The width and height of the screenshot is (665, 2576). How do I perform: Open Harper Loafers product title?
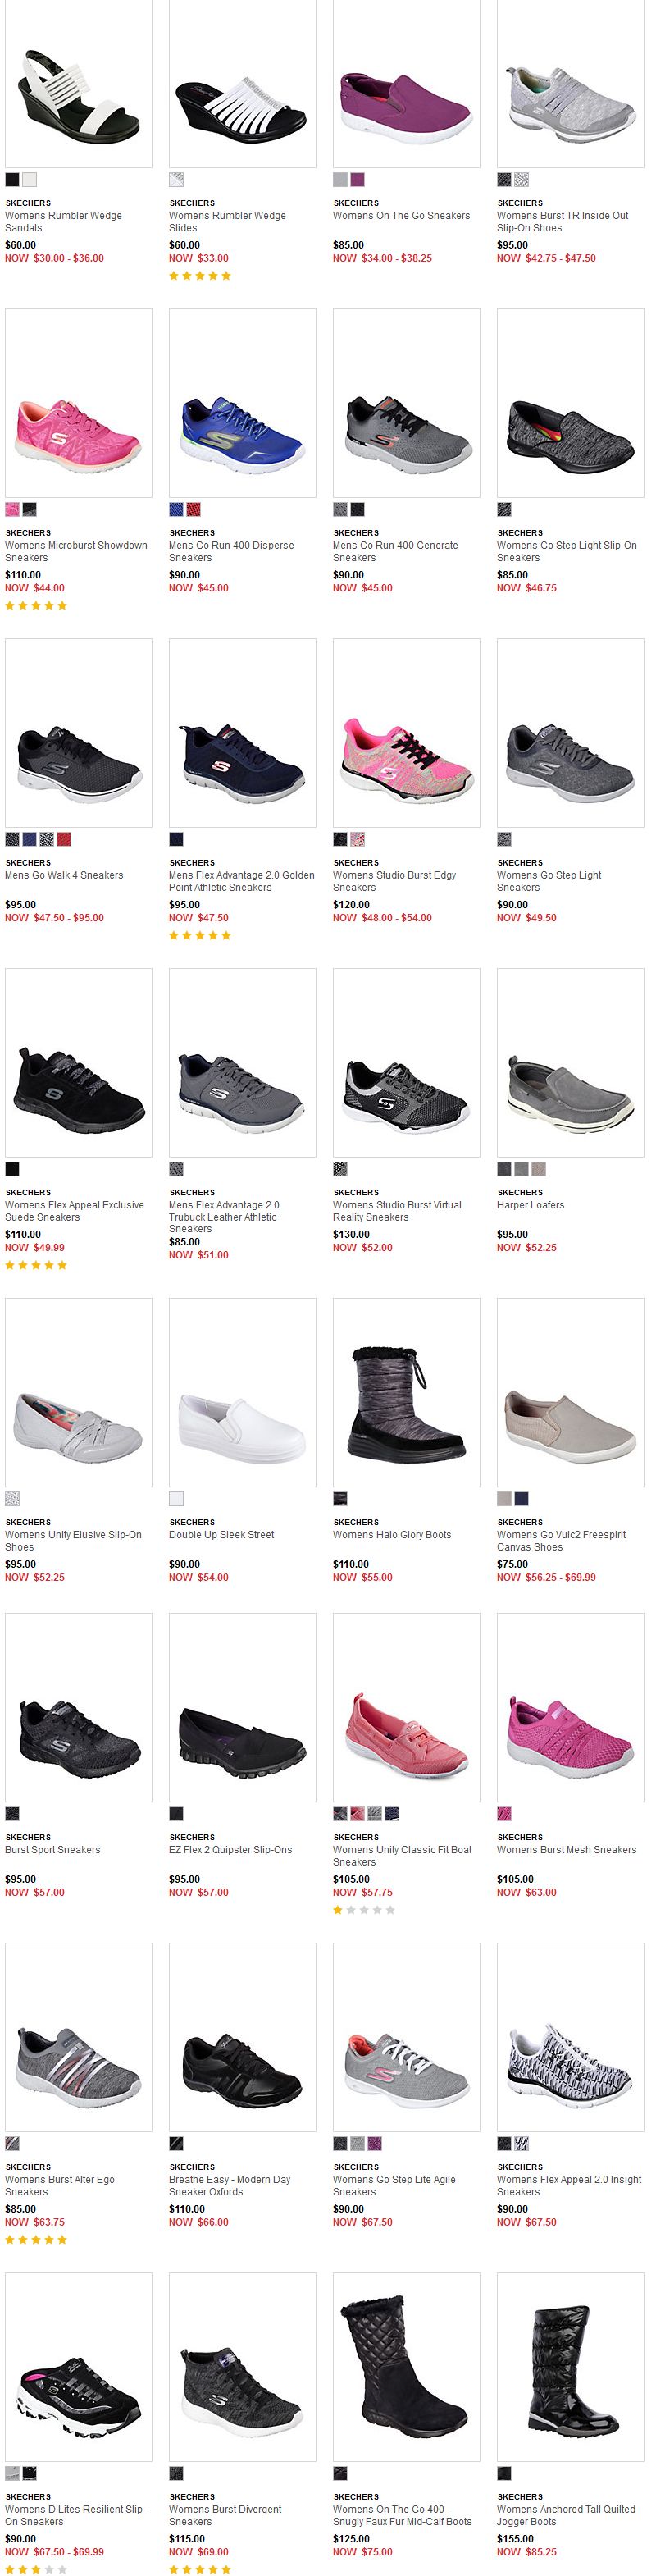[x=531, y=1205]
